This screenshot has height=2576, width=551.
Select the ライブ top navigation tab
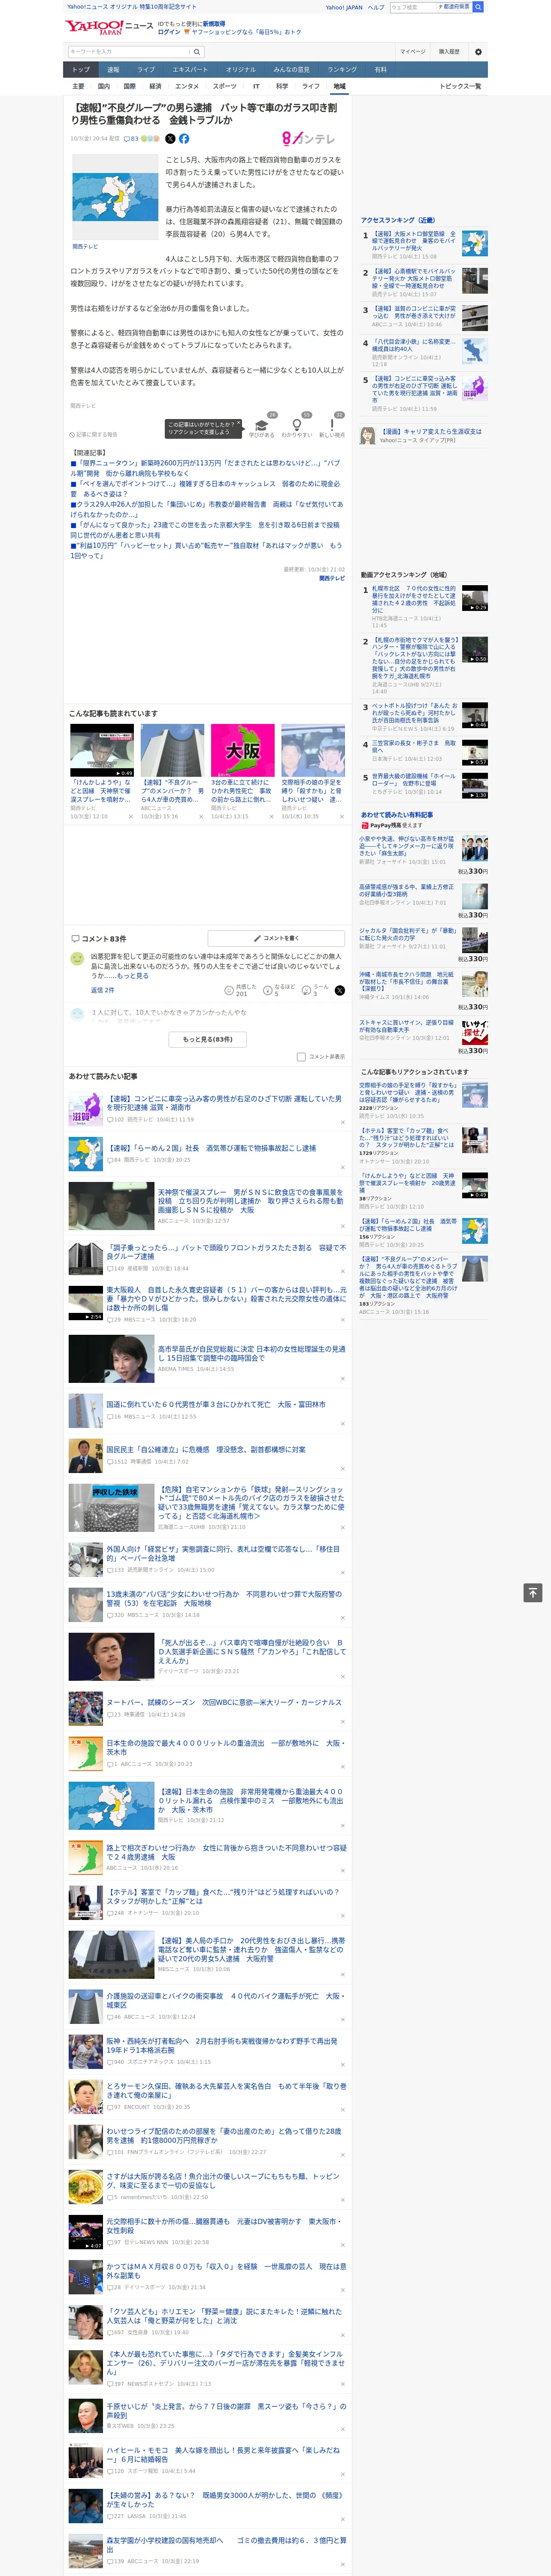tap(146, 70)
